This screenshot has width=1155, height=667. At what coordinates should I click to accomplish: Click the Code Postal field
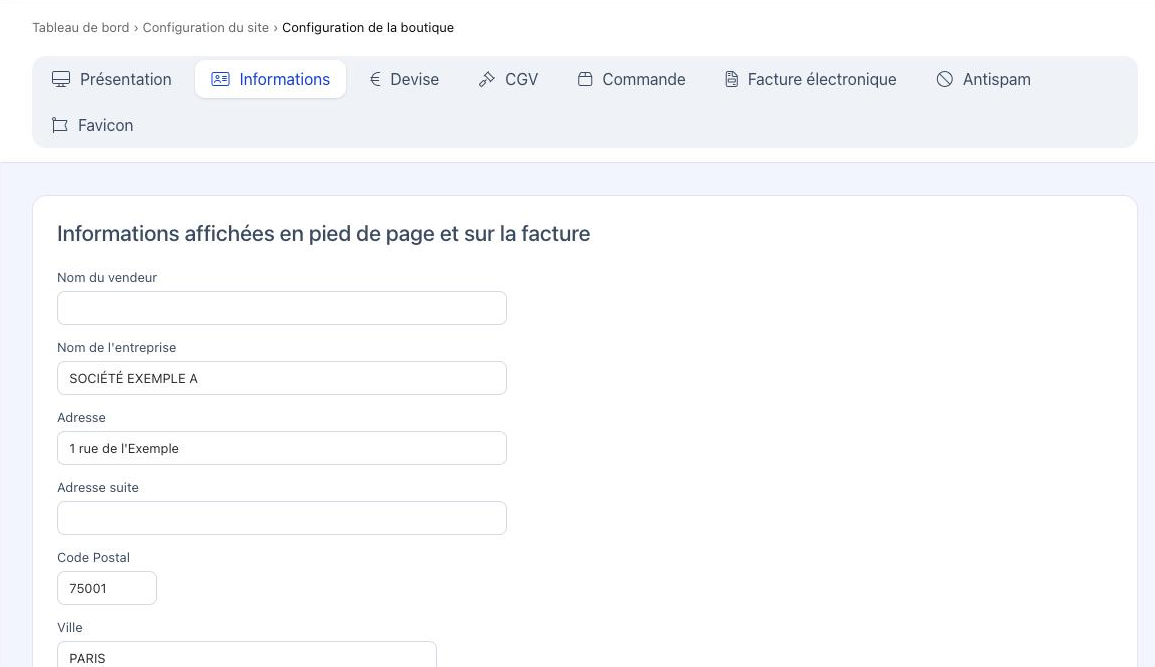pyautogui.click(x=107, y=587)
